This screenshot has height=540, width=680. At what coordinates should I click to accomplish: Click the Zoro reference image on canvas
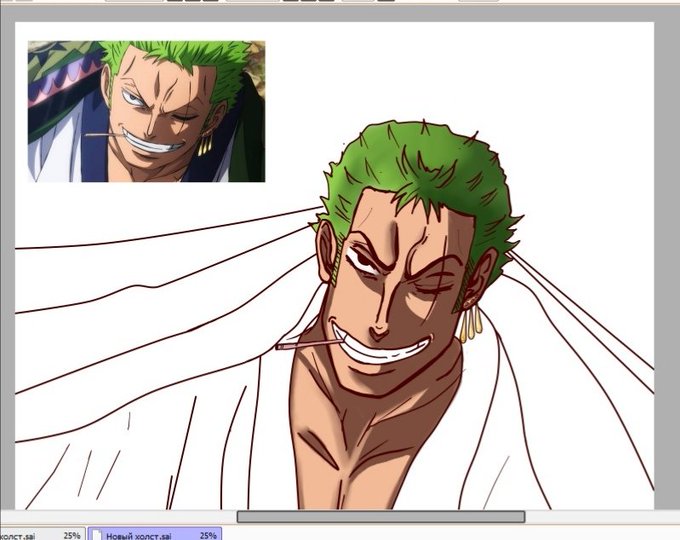(147, 111)
